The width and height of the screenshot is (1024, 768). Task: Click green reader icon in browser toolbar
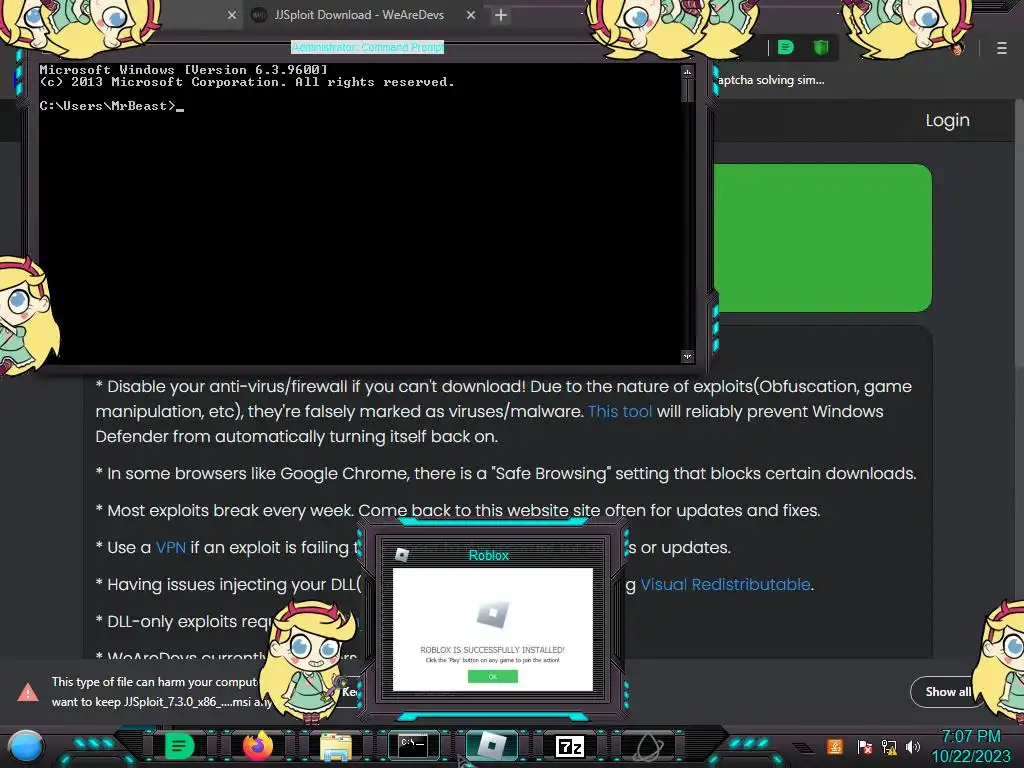(786, 47)
